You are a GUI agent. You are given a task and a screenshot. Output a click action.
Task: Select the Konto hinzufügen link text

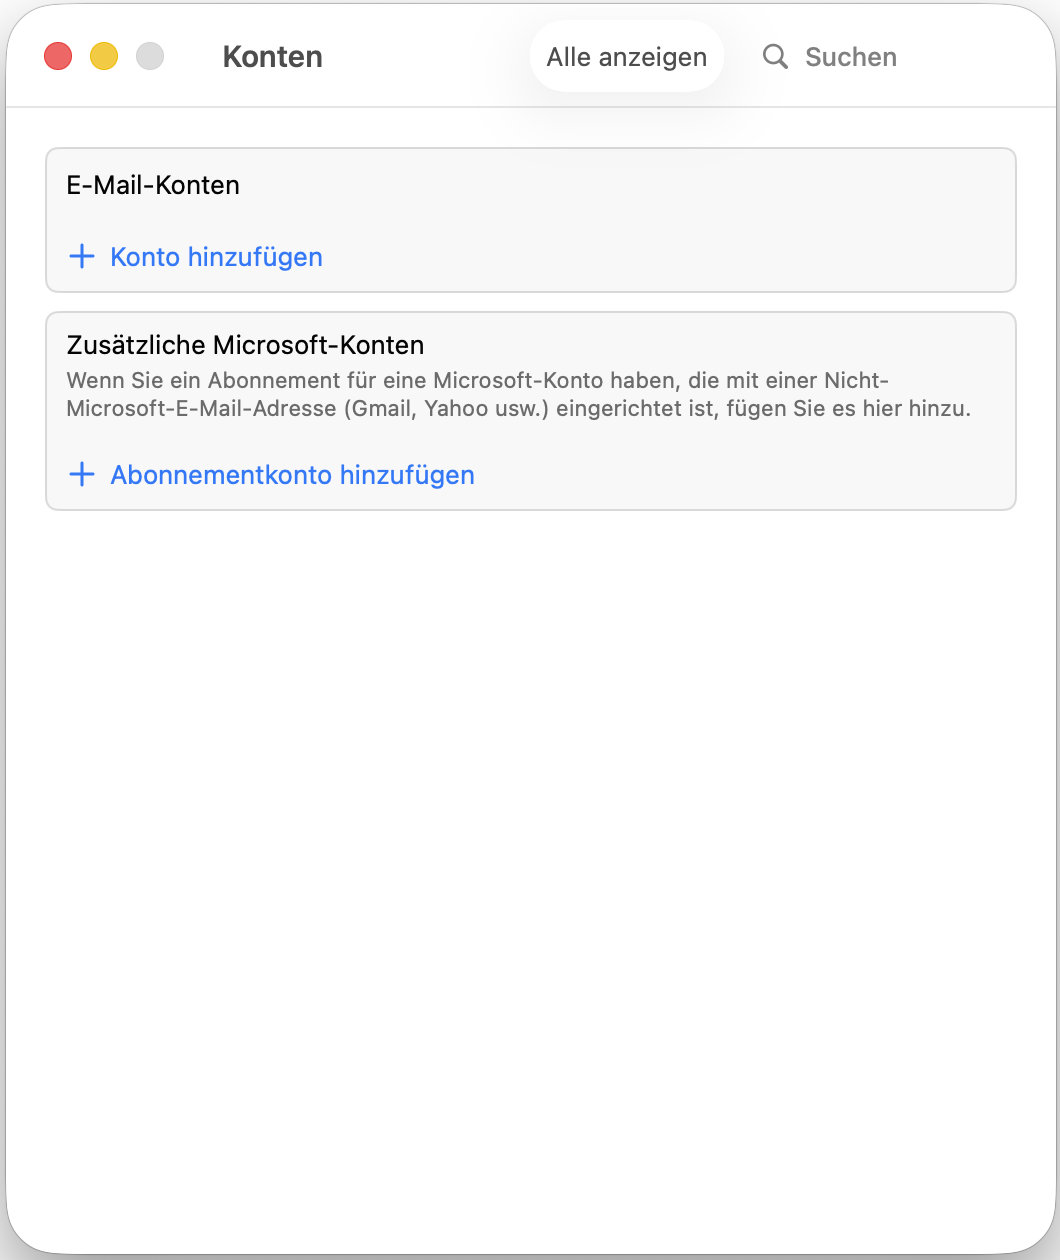[x=216, y=257]
